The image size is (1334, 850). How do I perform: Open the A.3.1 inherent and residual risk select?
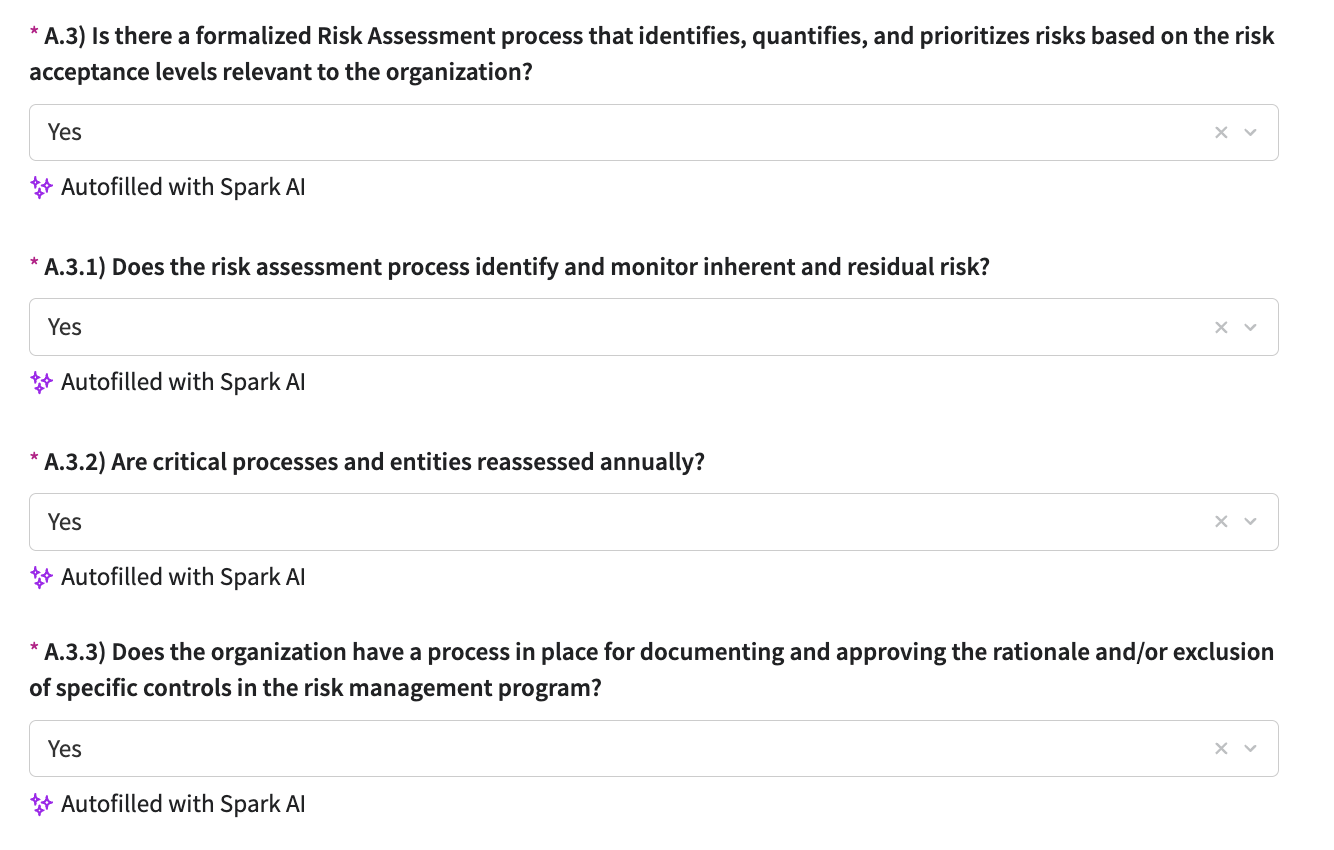(x=600, y=327)
